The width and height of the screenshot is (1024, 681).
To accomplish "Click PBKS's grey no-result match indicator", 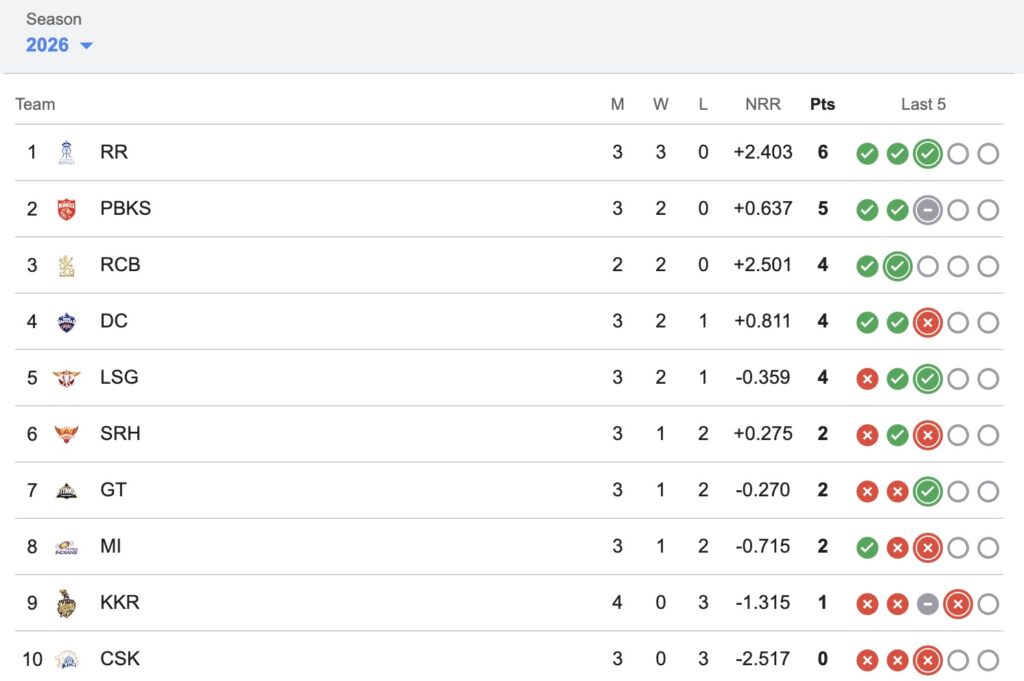I will (928, 210).
